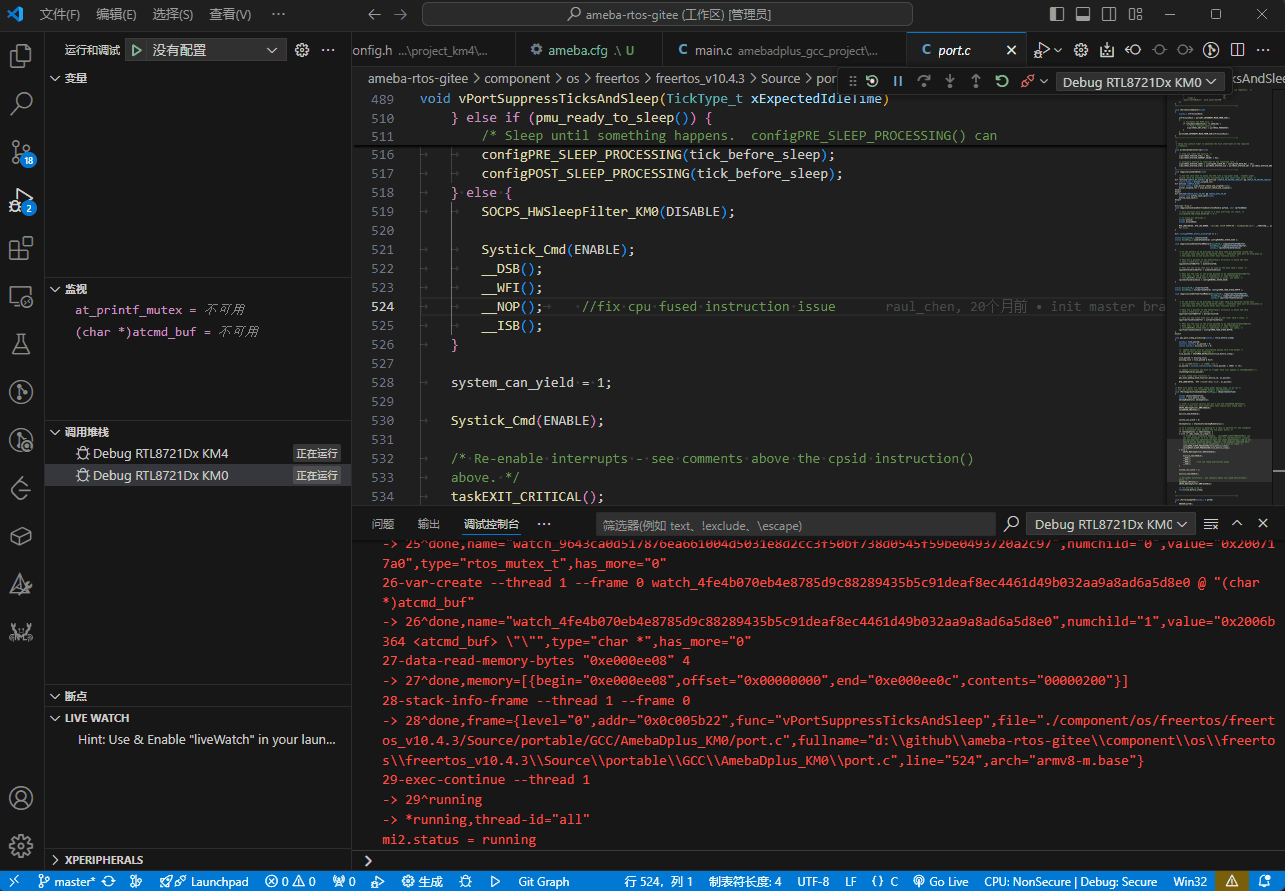Split the editor to the right
The width and height of the screenshot is (1285, 891).
point(1238,50)
